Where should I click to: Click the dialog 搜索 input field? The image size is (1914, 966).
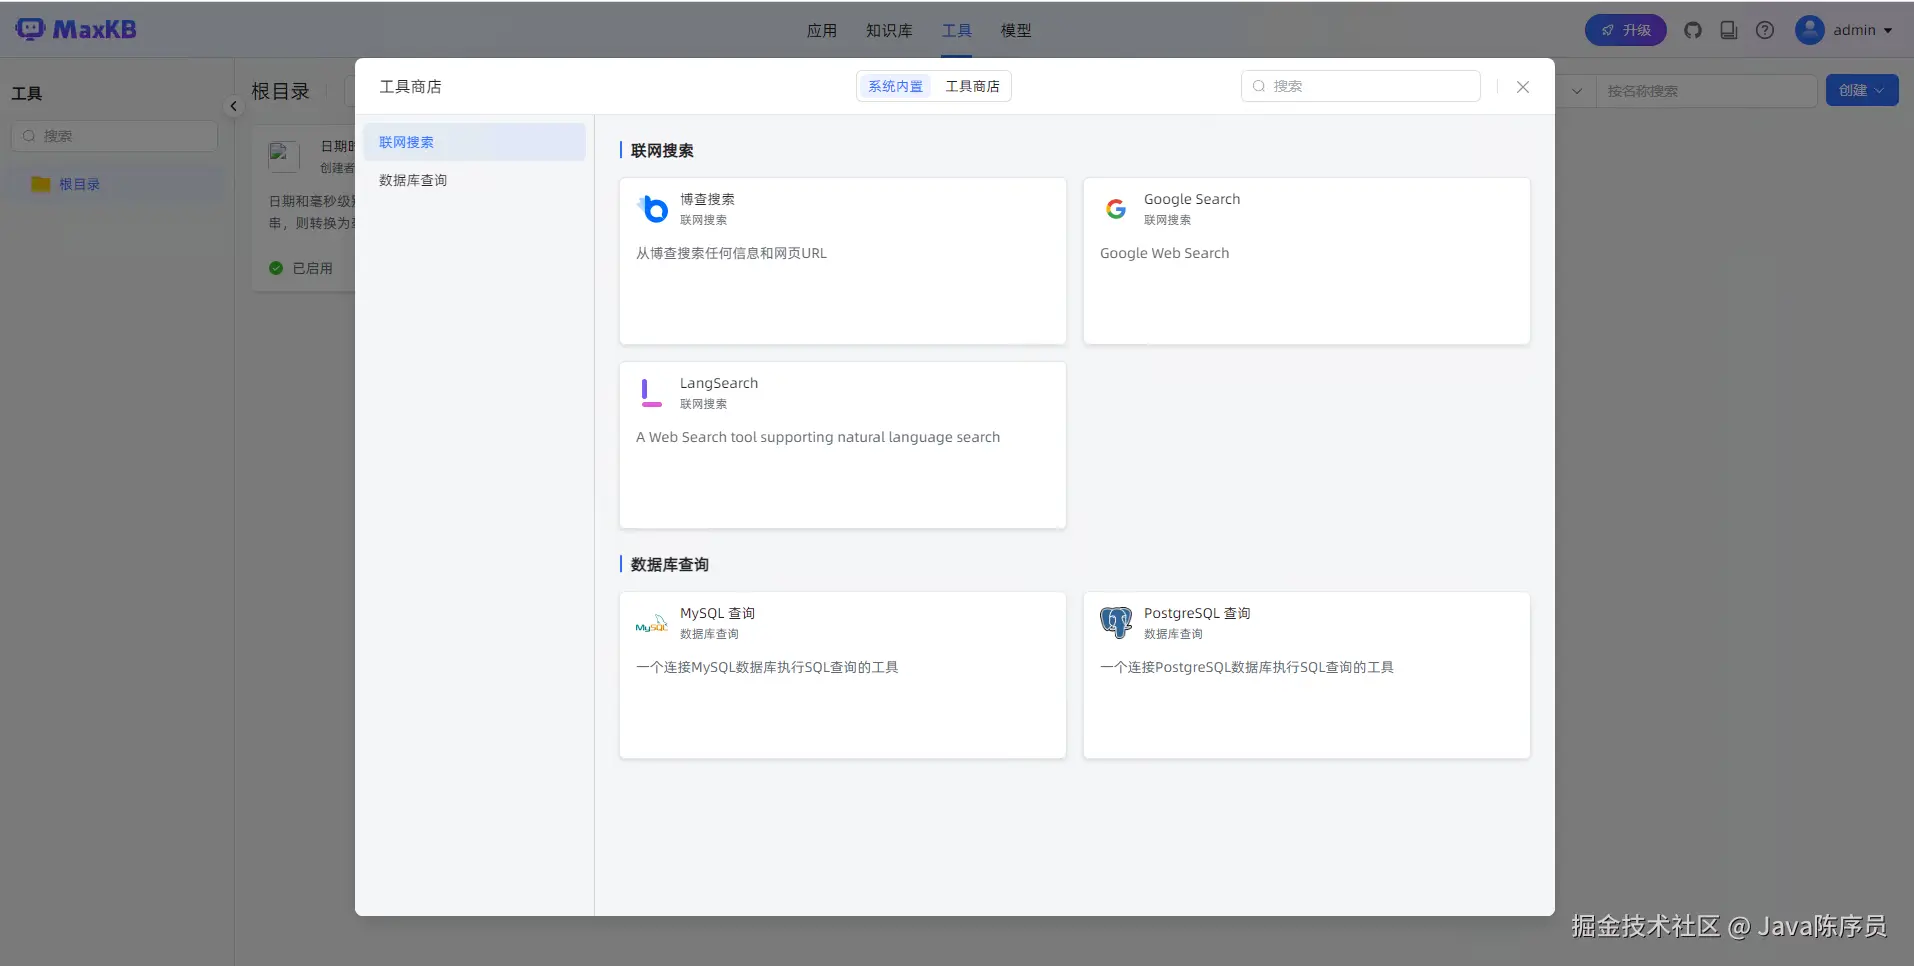[1361, 86]
